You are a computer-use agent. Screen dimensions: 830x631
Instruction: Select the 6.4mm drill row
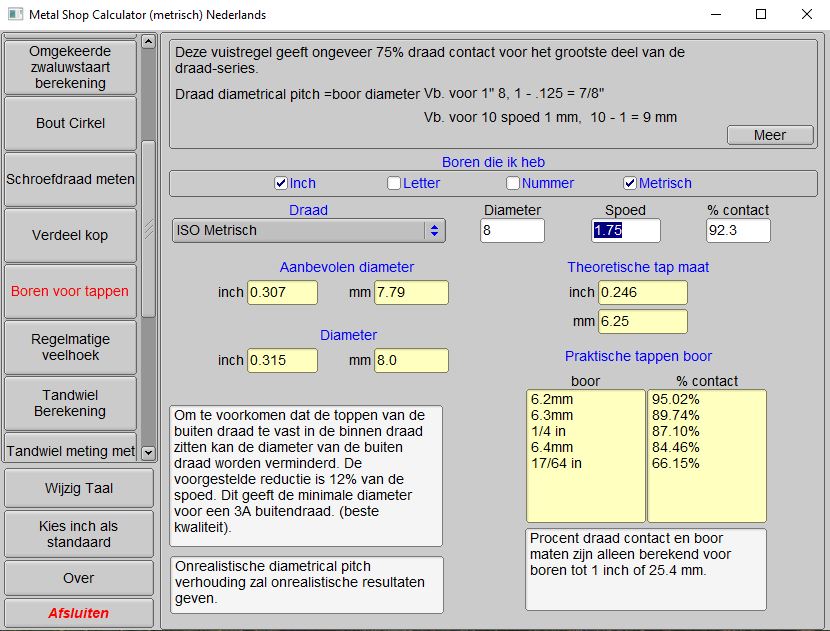586,447
